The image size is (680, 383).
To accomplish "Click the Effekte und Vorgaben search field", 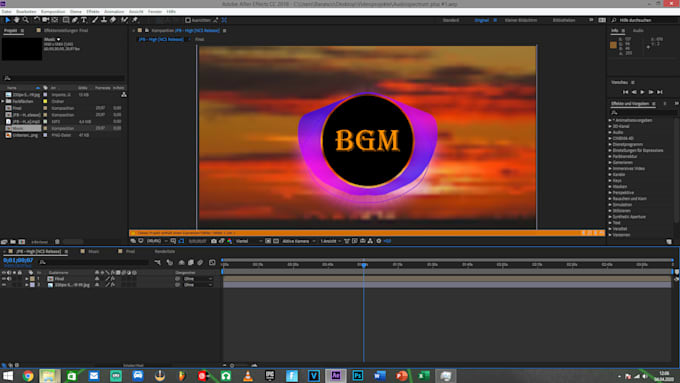I will (644, 112).
